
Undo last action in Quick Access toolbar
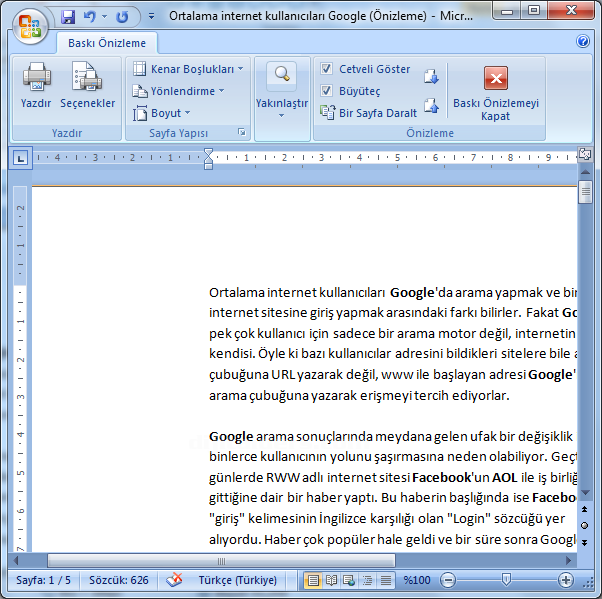point(90,17)
